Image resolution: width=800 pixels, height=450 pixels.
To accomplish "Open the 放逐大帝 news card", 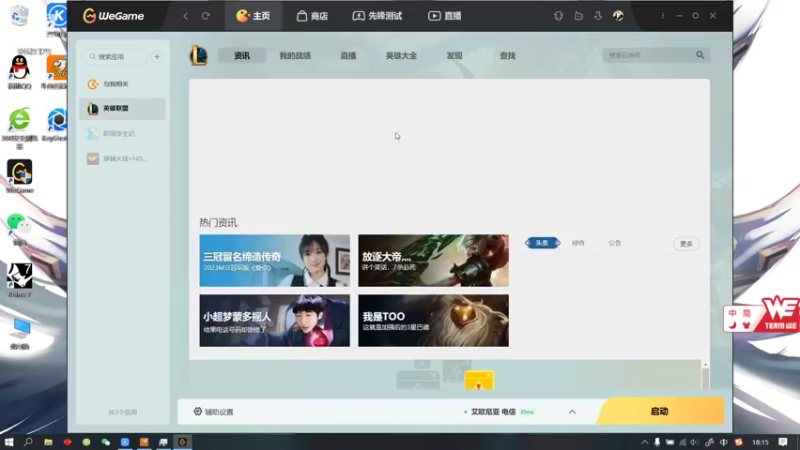I will pyautogui.click(x=433, y=261).
